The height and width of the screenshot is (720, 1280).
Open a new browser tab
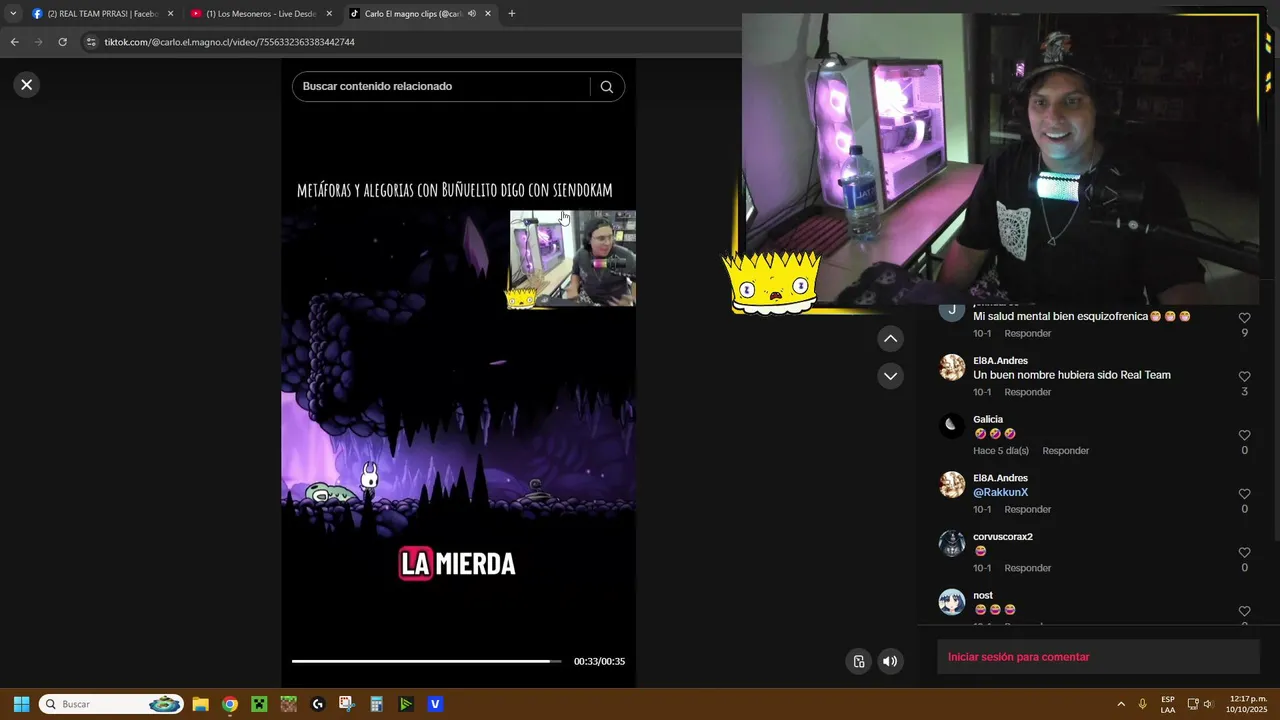[512, 14]
